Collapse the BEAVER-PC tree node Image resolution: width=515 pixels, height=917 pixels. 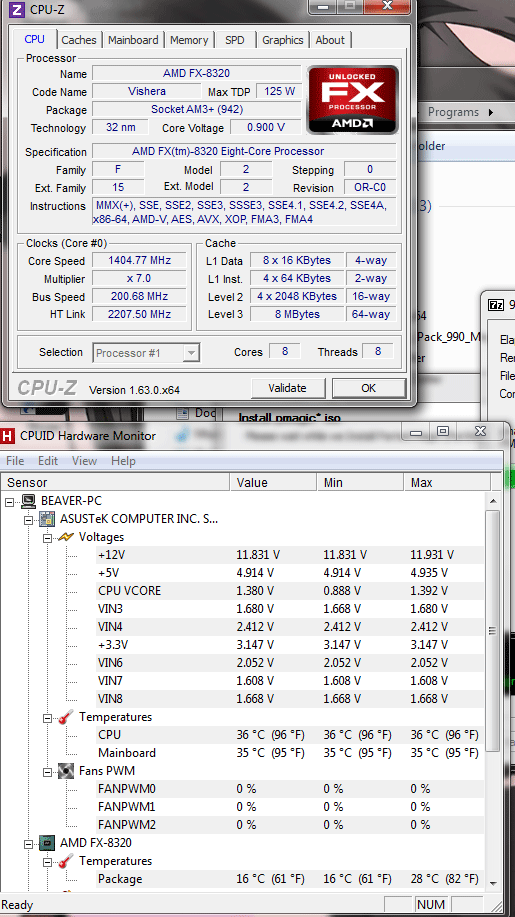(9, 501)
